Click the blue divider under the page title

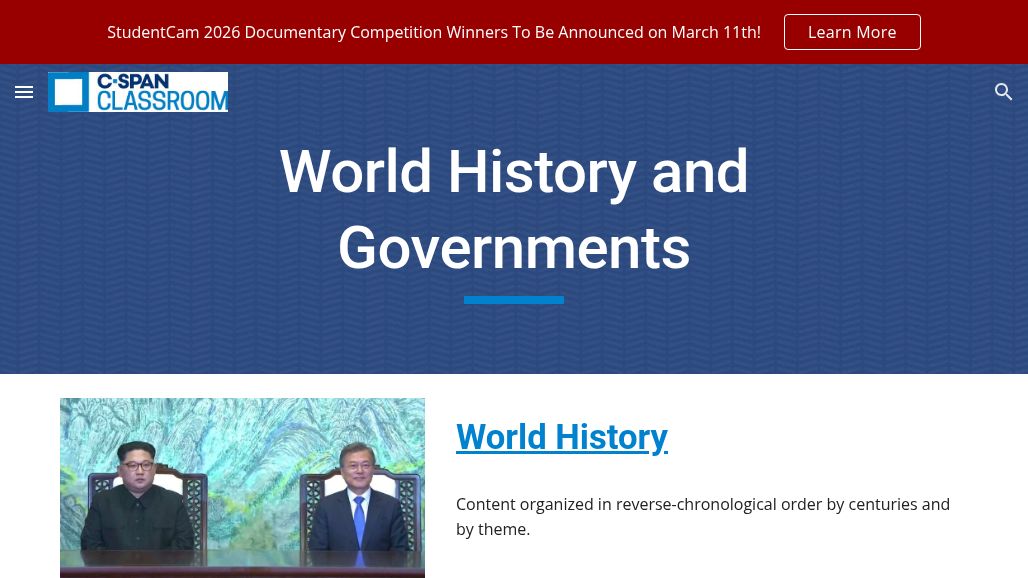[513, 299]
